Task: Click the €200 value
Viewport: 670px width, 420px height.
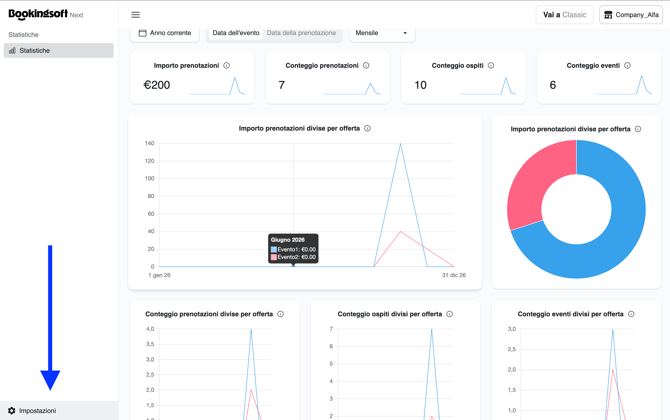Action: click(x=157, y=85)
